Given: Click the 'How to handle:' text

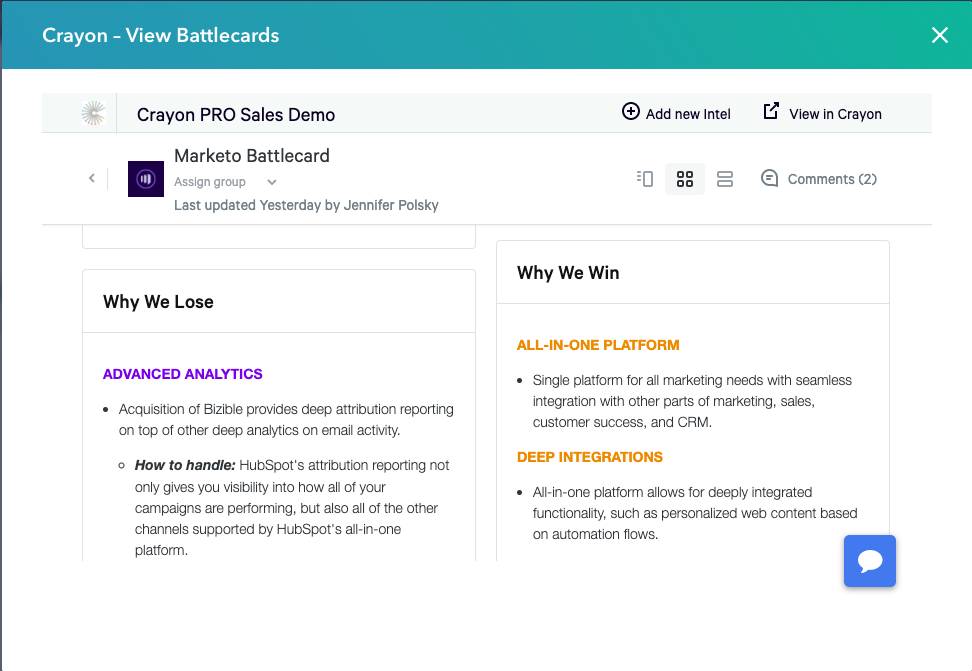Looking at the screenshot, I should pyautogui.click(x=185, y=465).
